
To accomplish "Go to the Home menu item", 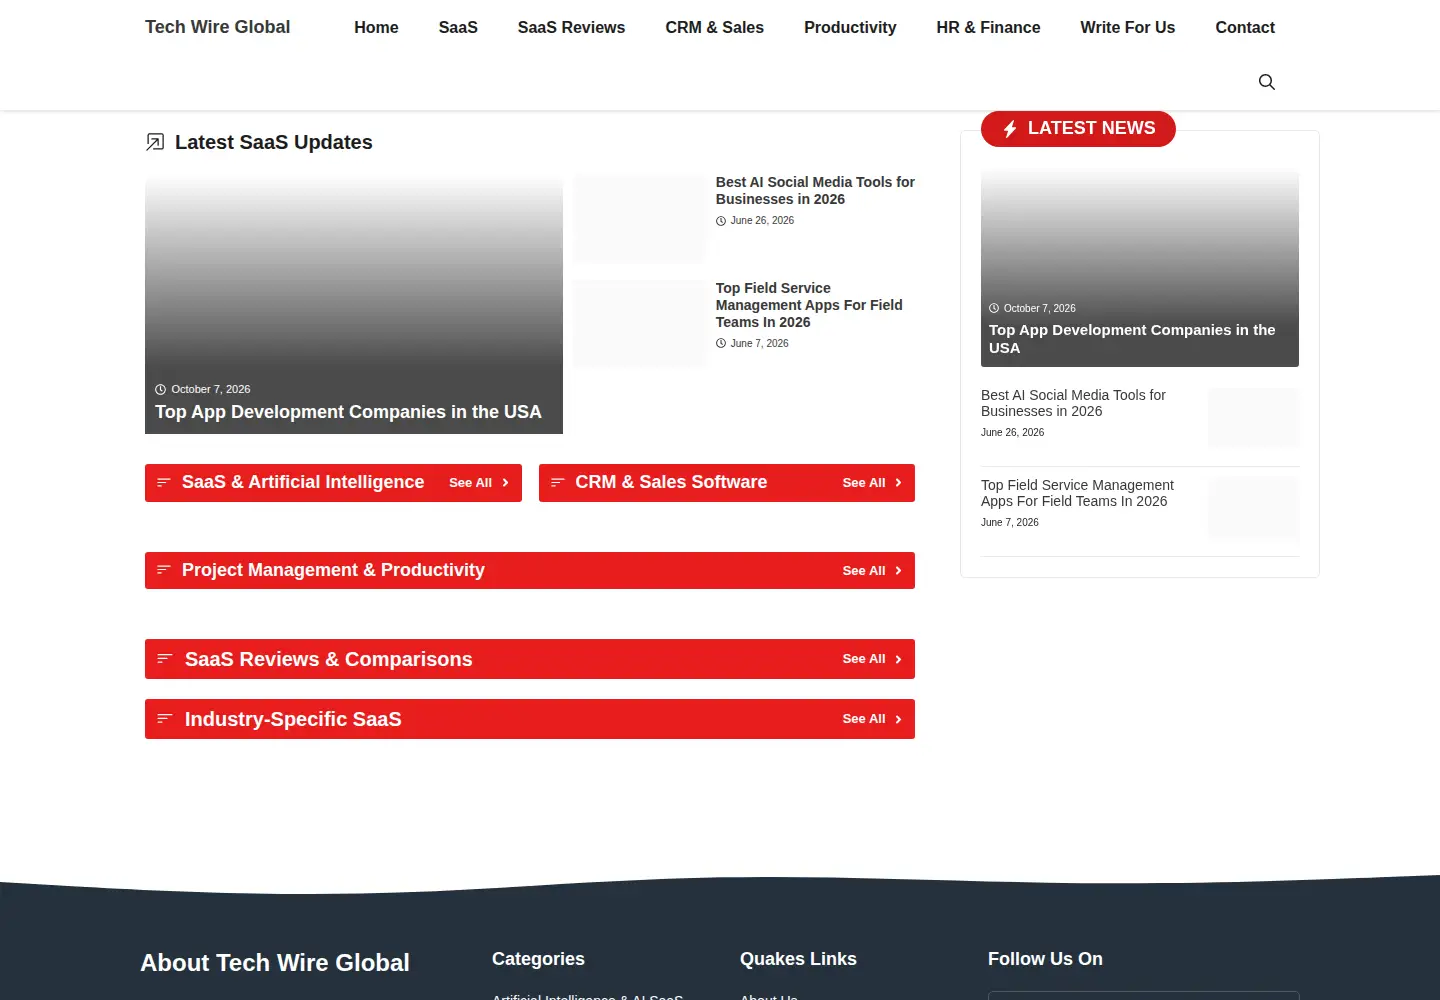I will (376, 27).
